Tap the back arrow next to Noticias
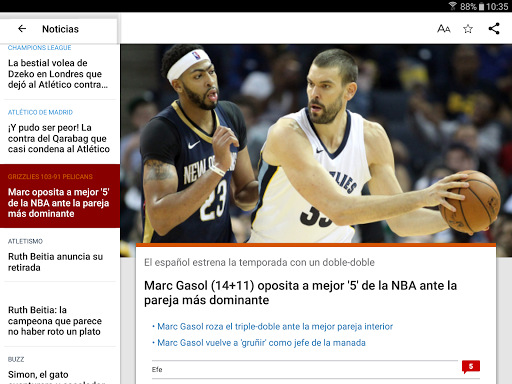Screen dimensions: 512x384 [22, 29]
